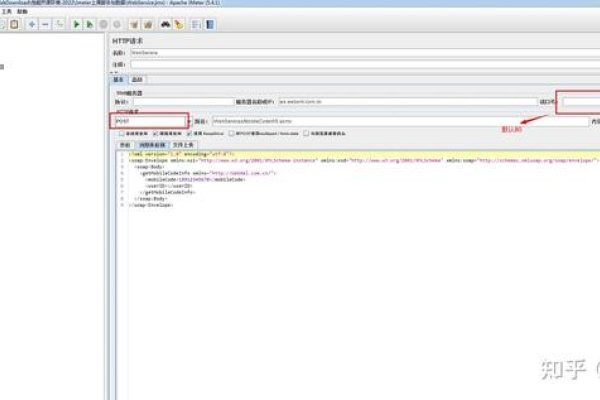Open the Function Helper dialog icon

pos(196,24)
